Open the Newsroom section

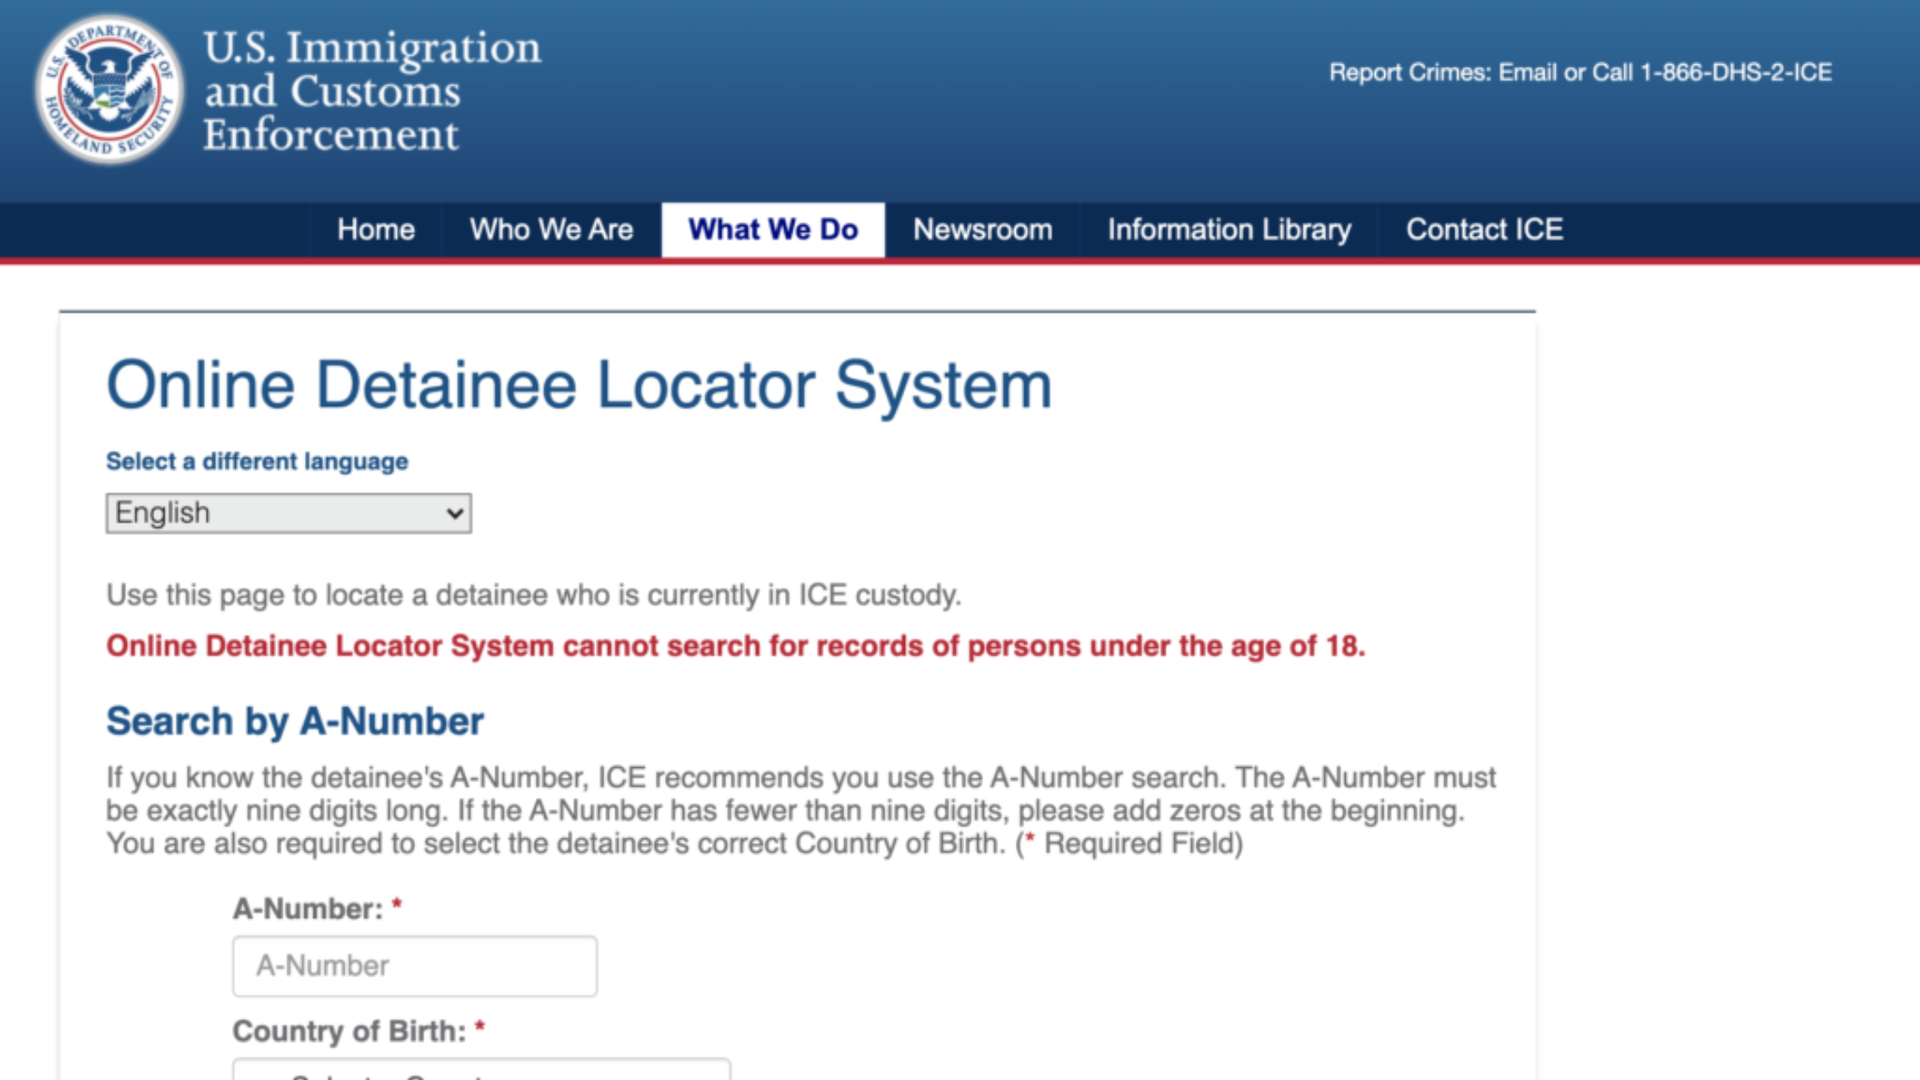point(982,229)
